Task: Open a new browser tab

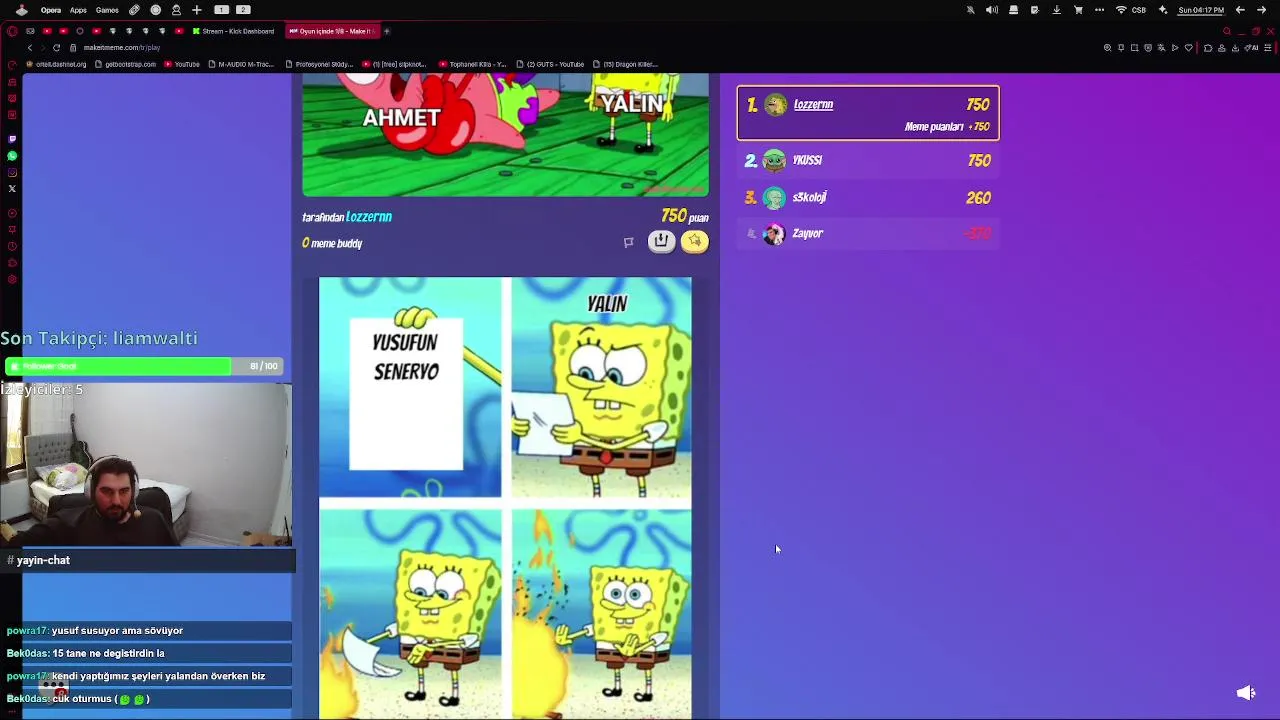Action: 387,31
